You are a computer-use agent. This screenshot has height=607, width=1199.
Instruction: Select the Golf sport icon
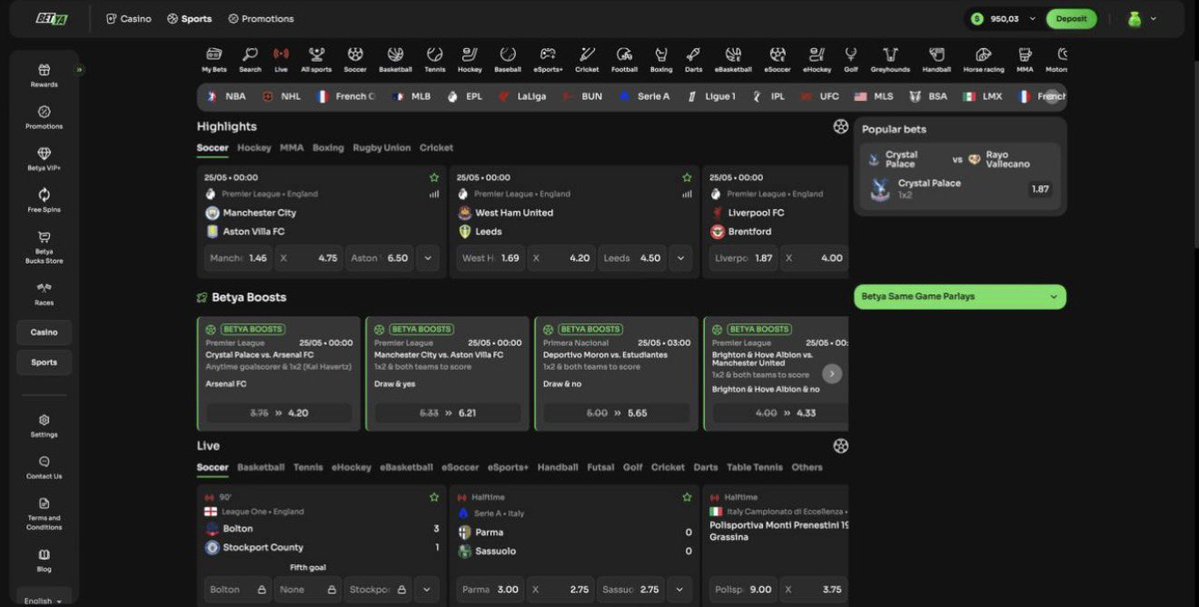(x=850, y=60)
